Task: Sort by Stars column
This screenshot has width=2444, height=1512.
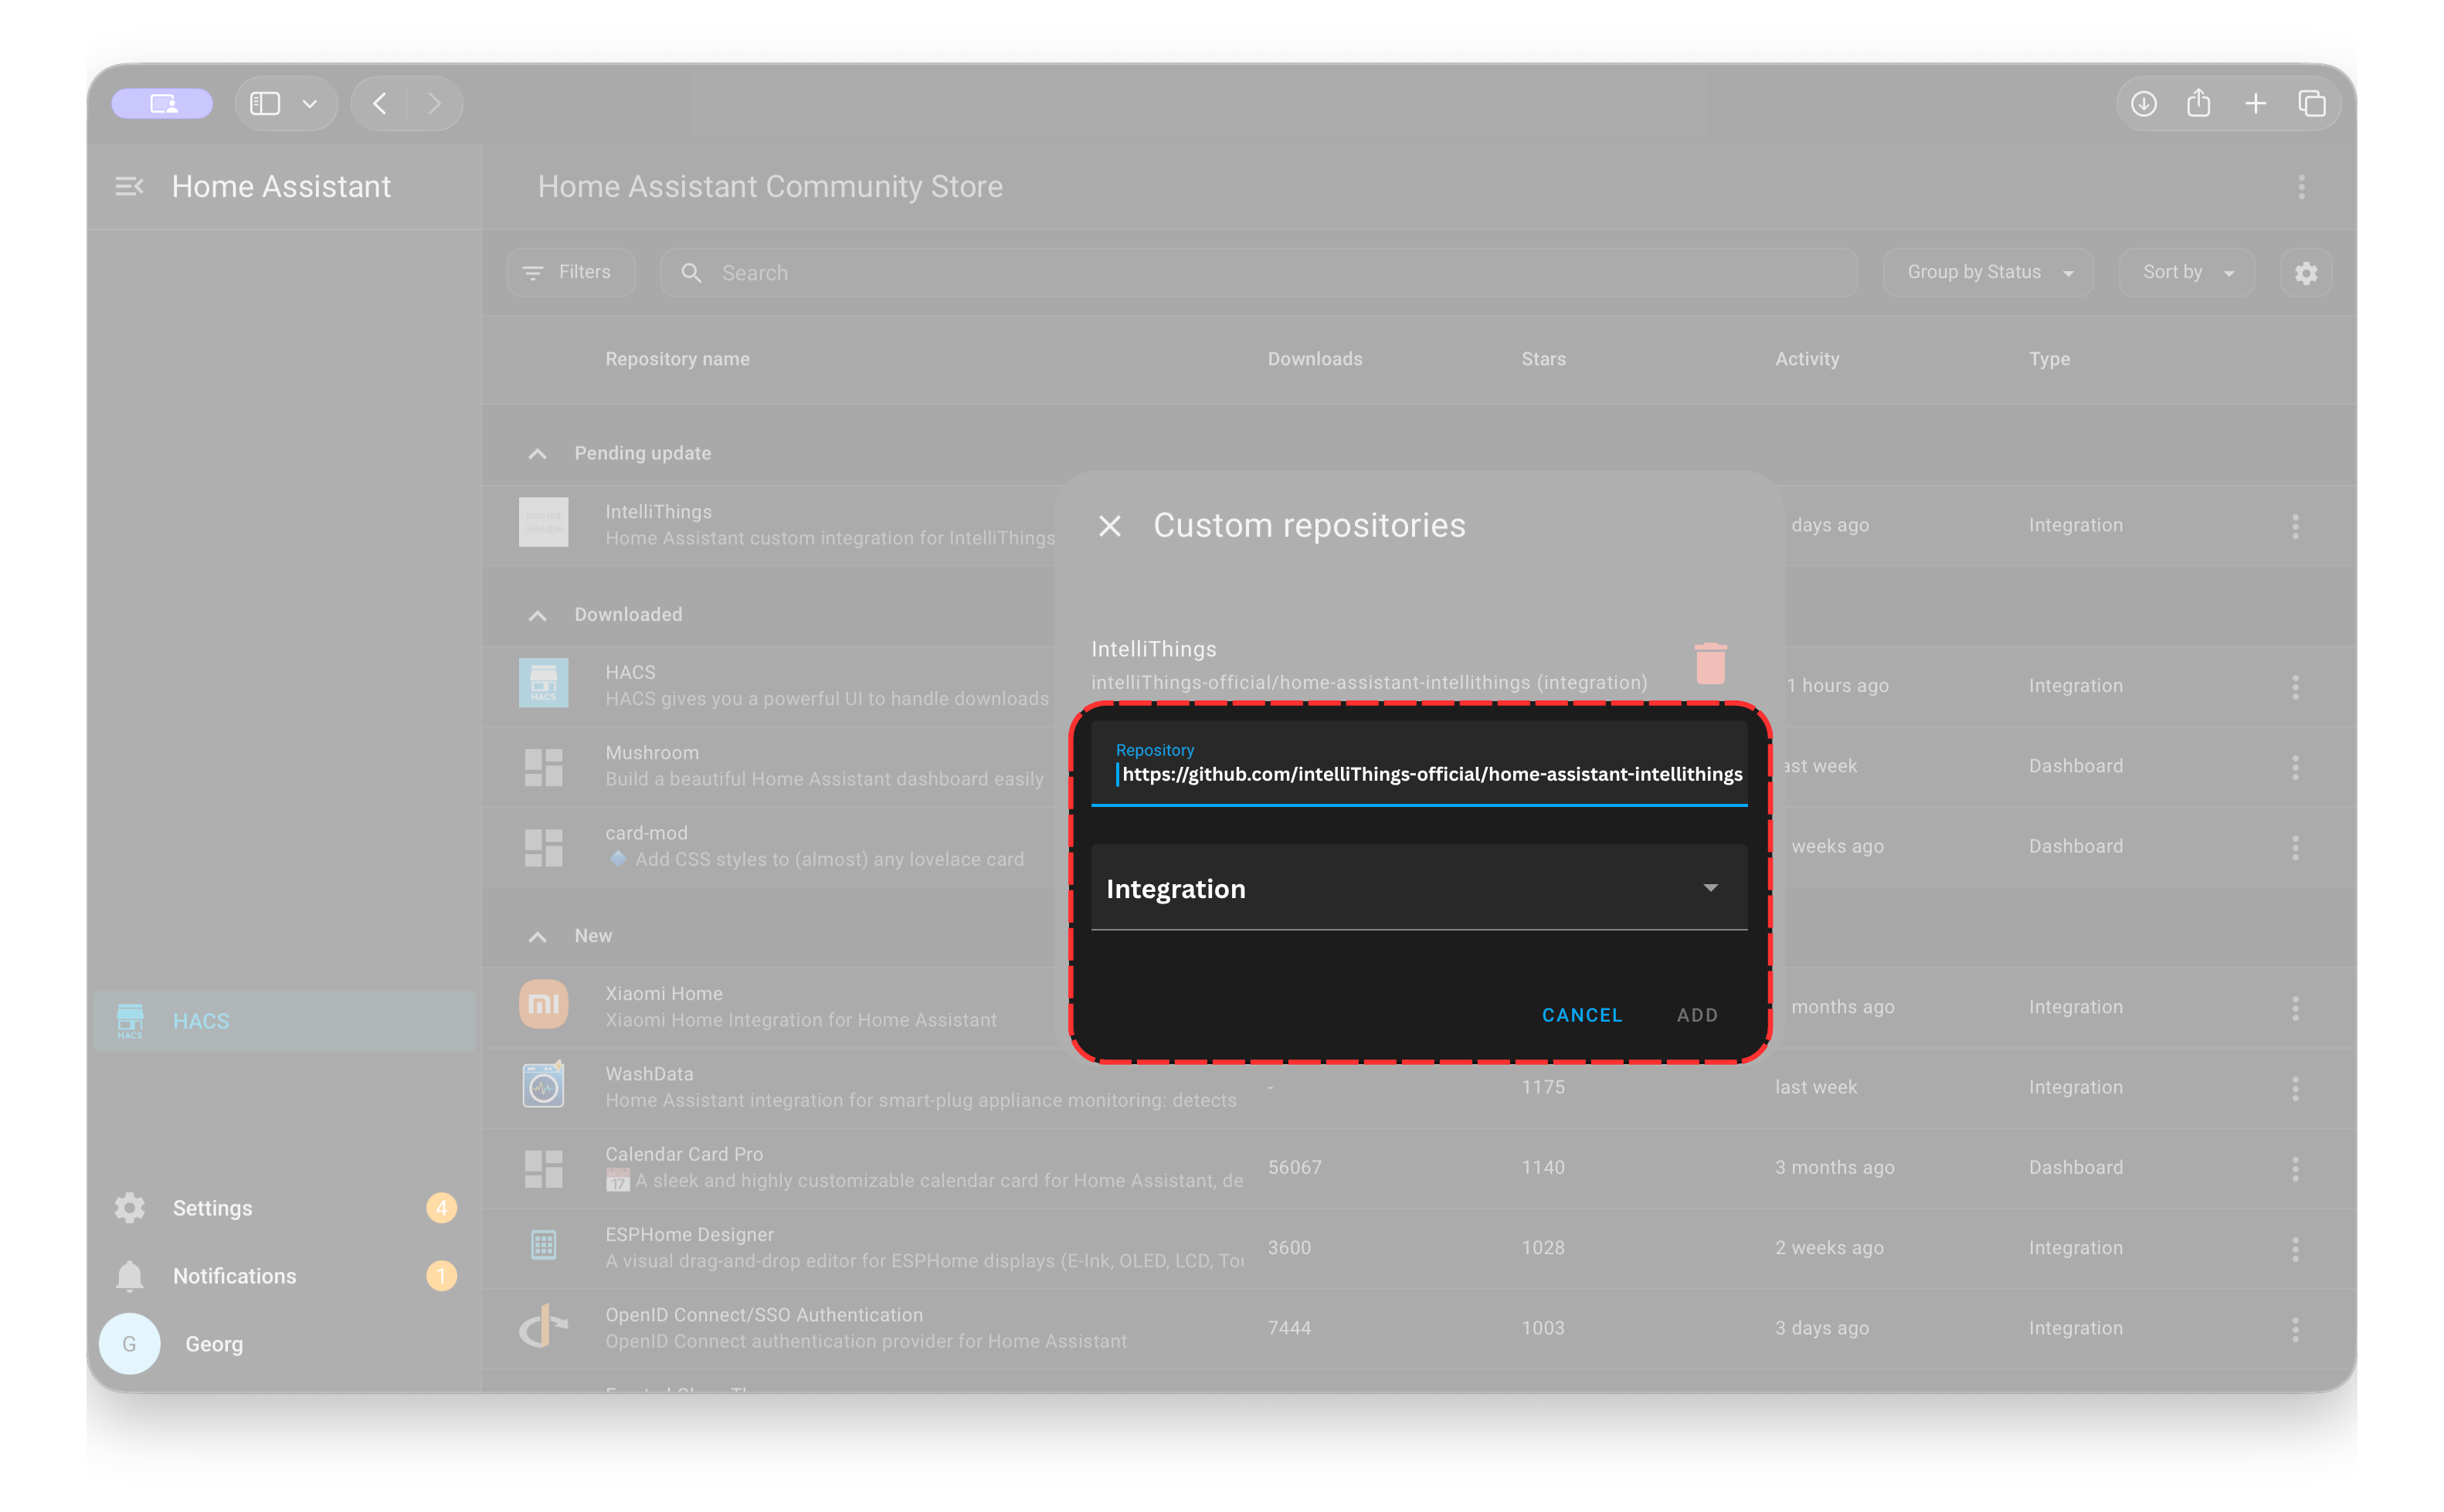Action: pos(1543,359)
